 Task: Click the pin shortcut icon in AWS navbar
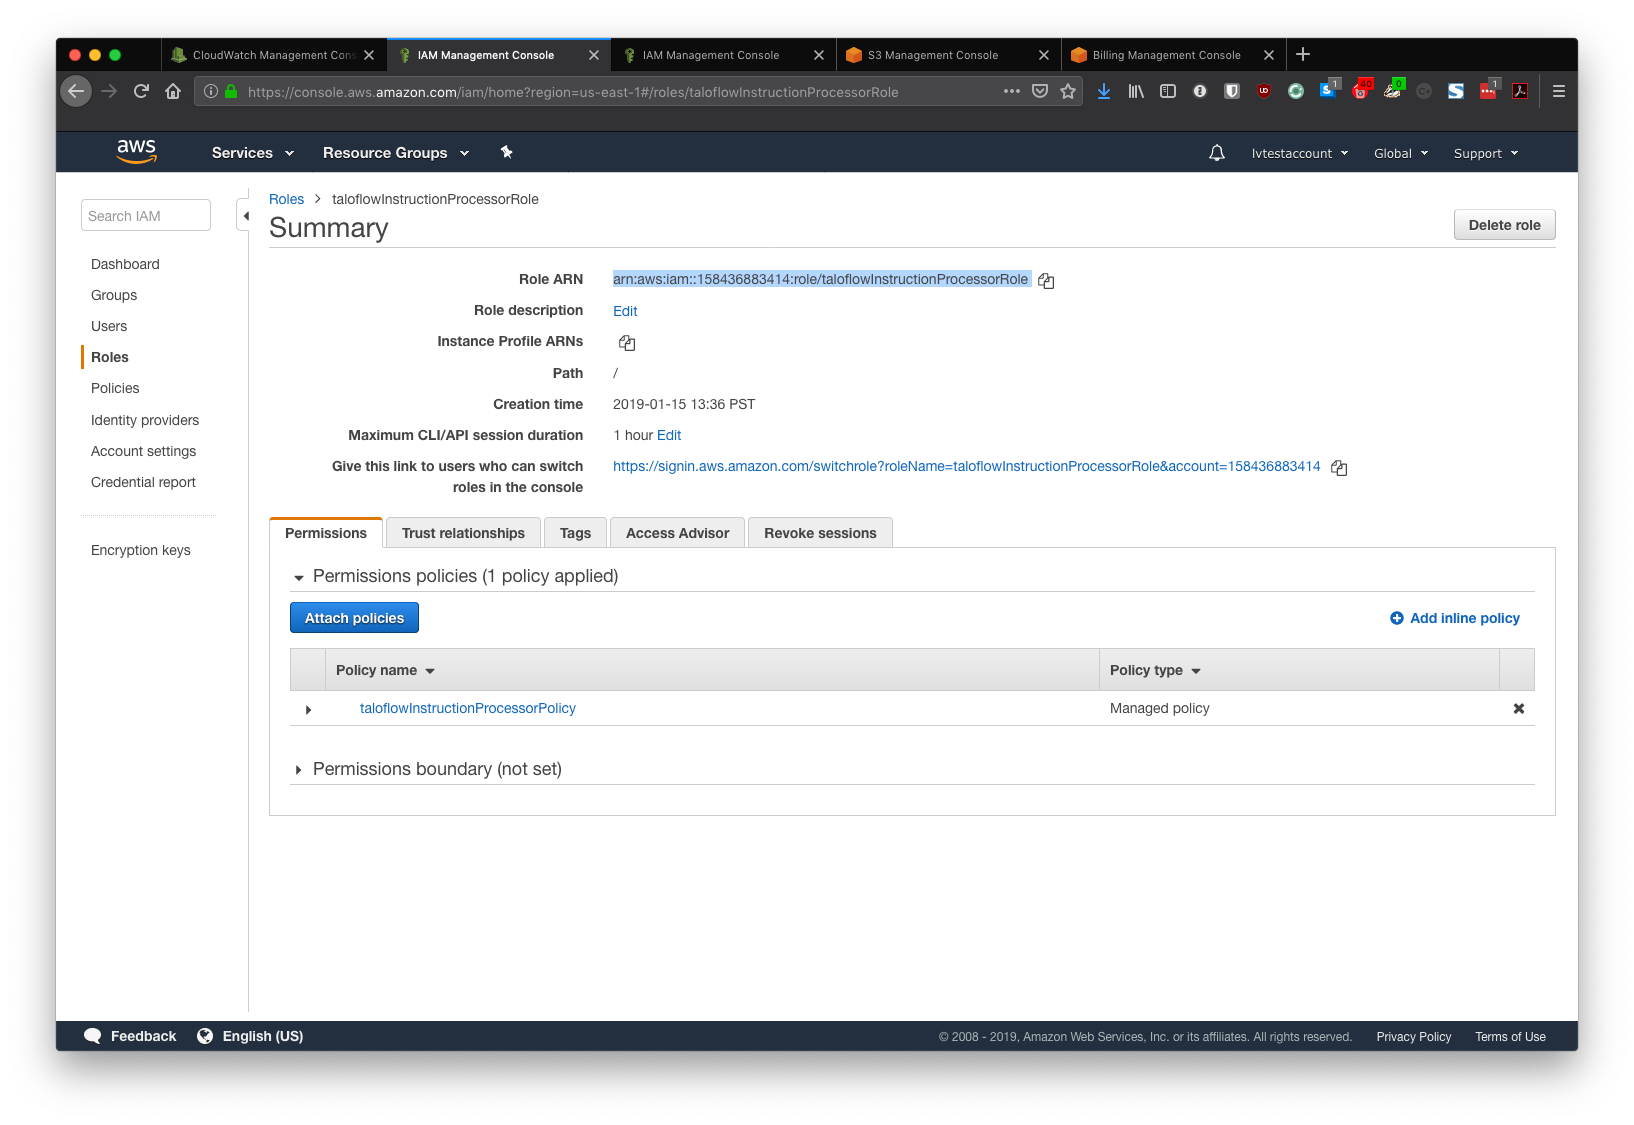[x=507, y=152]
